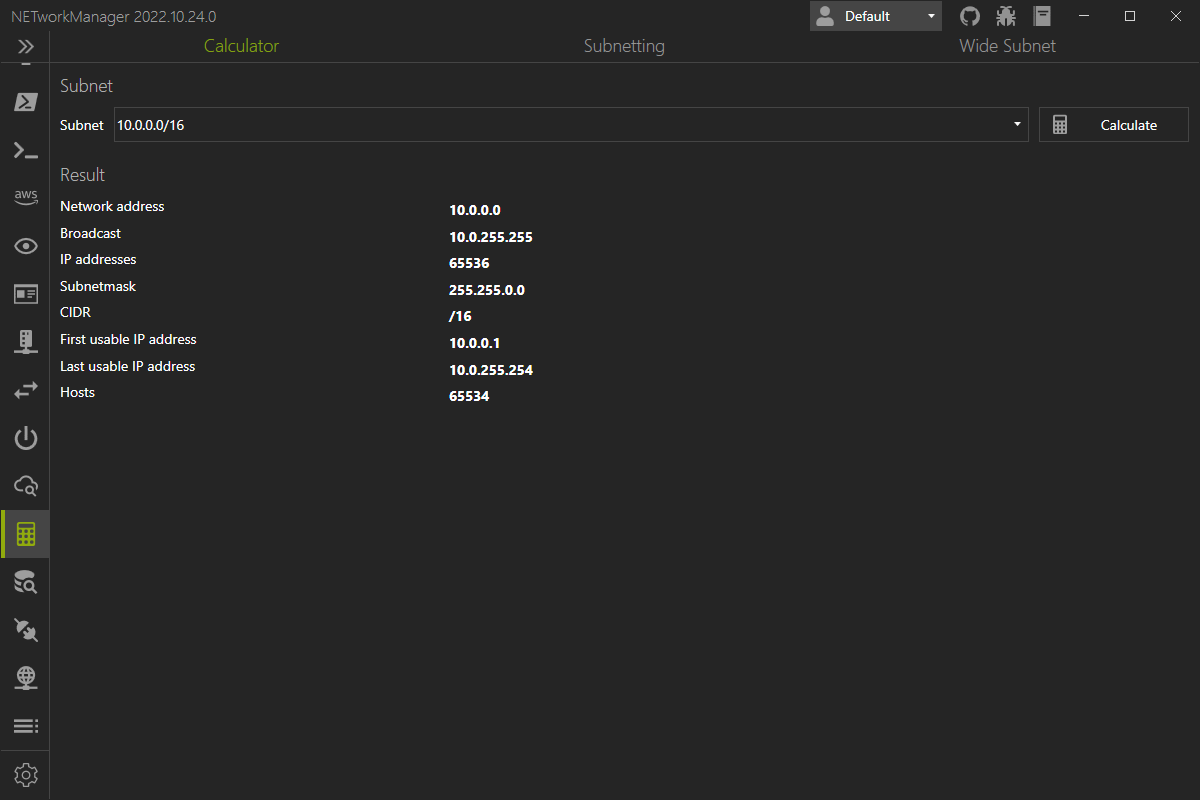Open the Web Console window icon in sidebar
The height and width of the screenshot is (800, 1200).
pyautogui.click(x=26, y=293)
